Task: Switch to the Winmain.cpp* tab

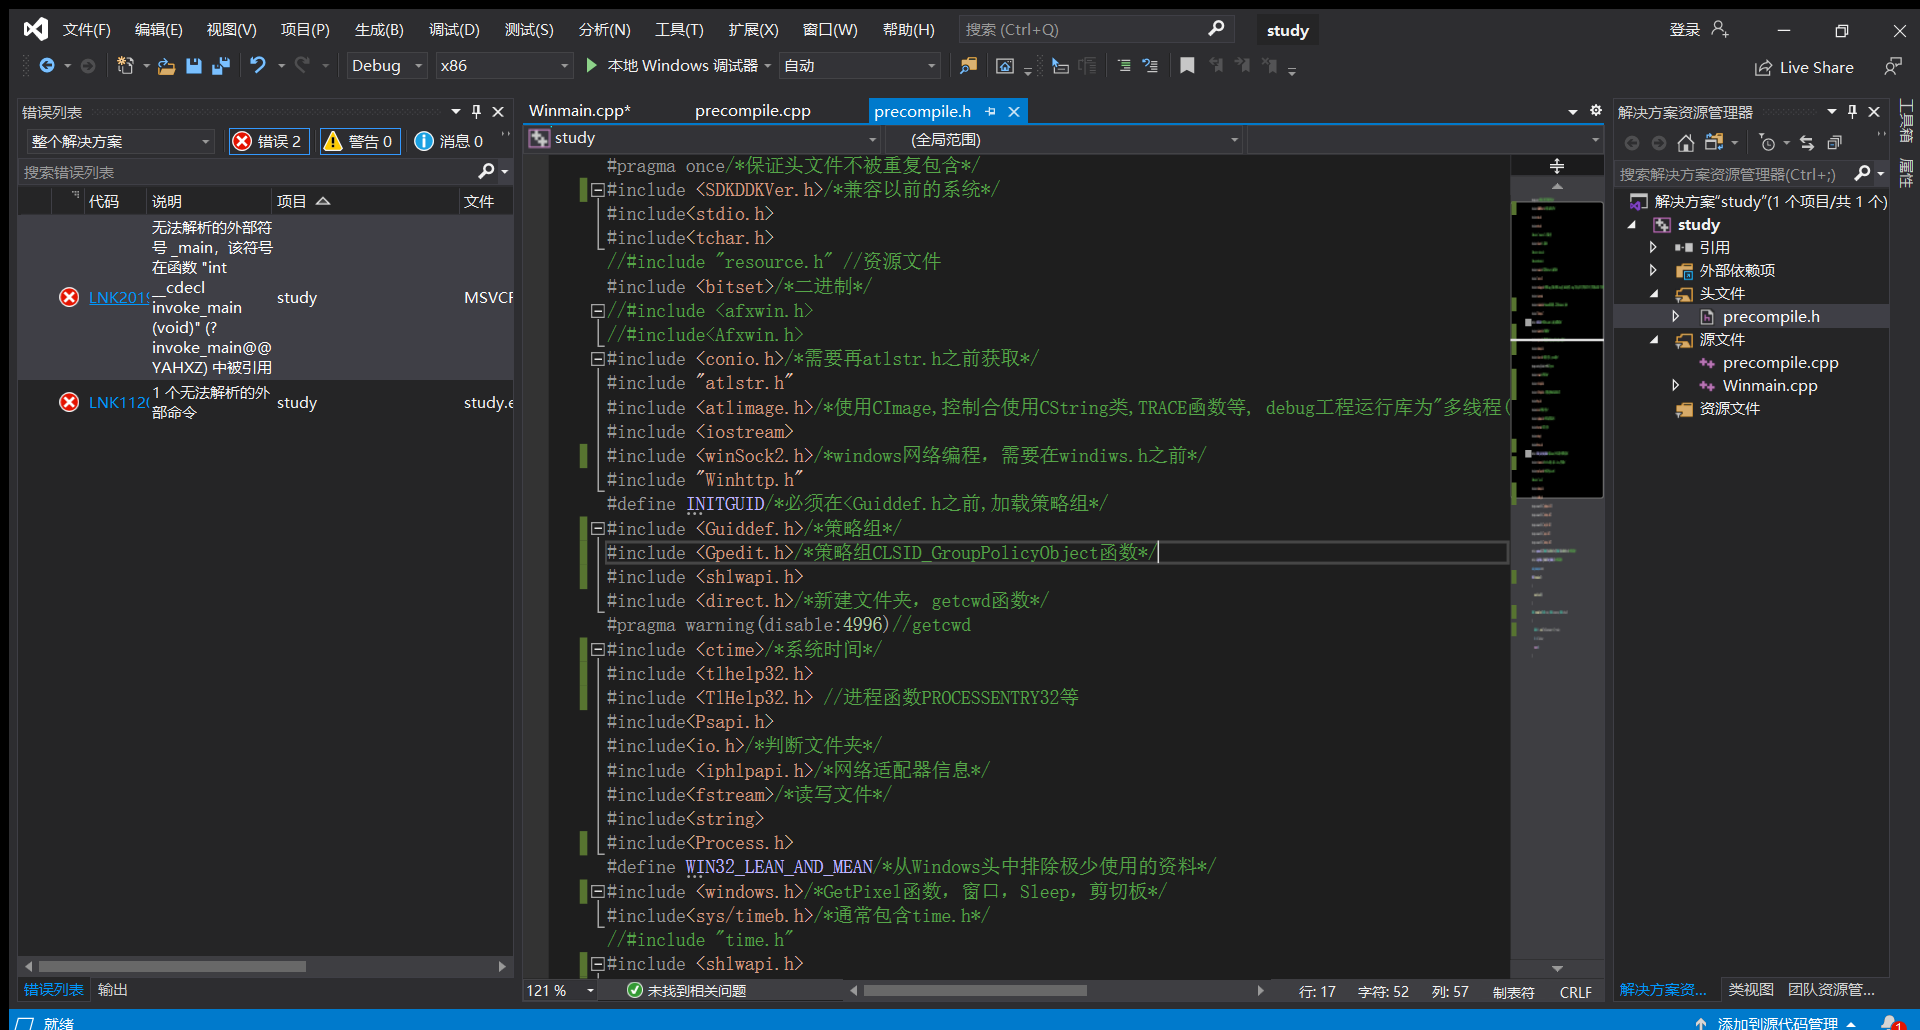Action: 580,110
